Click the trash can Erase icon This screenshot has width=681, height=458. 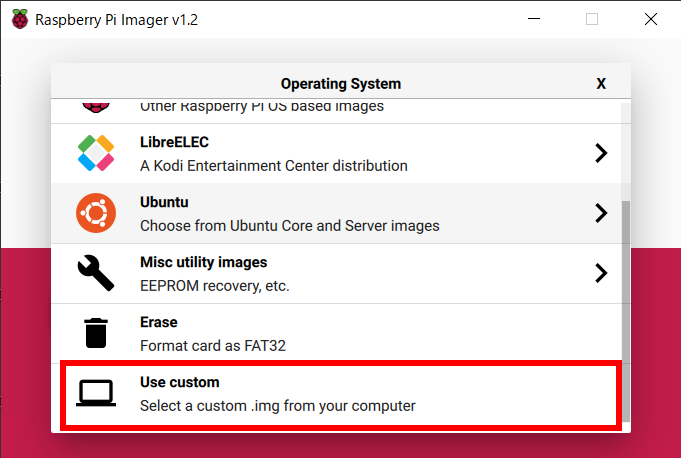coord(96,333)
